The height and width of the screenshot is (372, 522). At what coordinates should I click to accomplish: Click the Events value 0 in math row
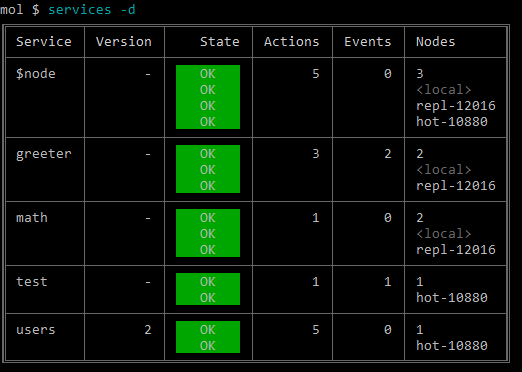click(x=388, y=218)
